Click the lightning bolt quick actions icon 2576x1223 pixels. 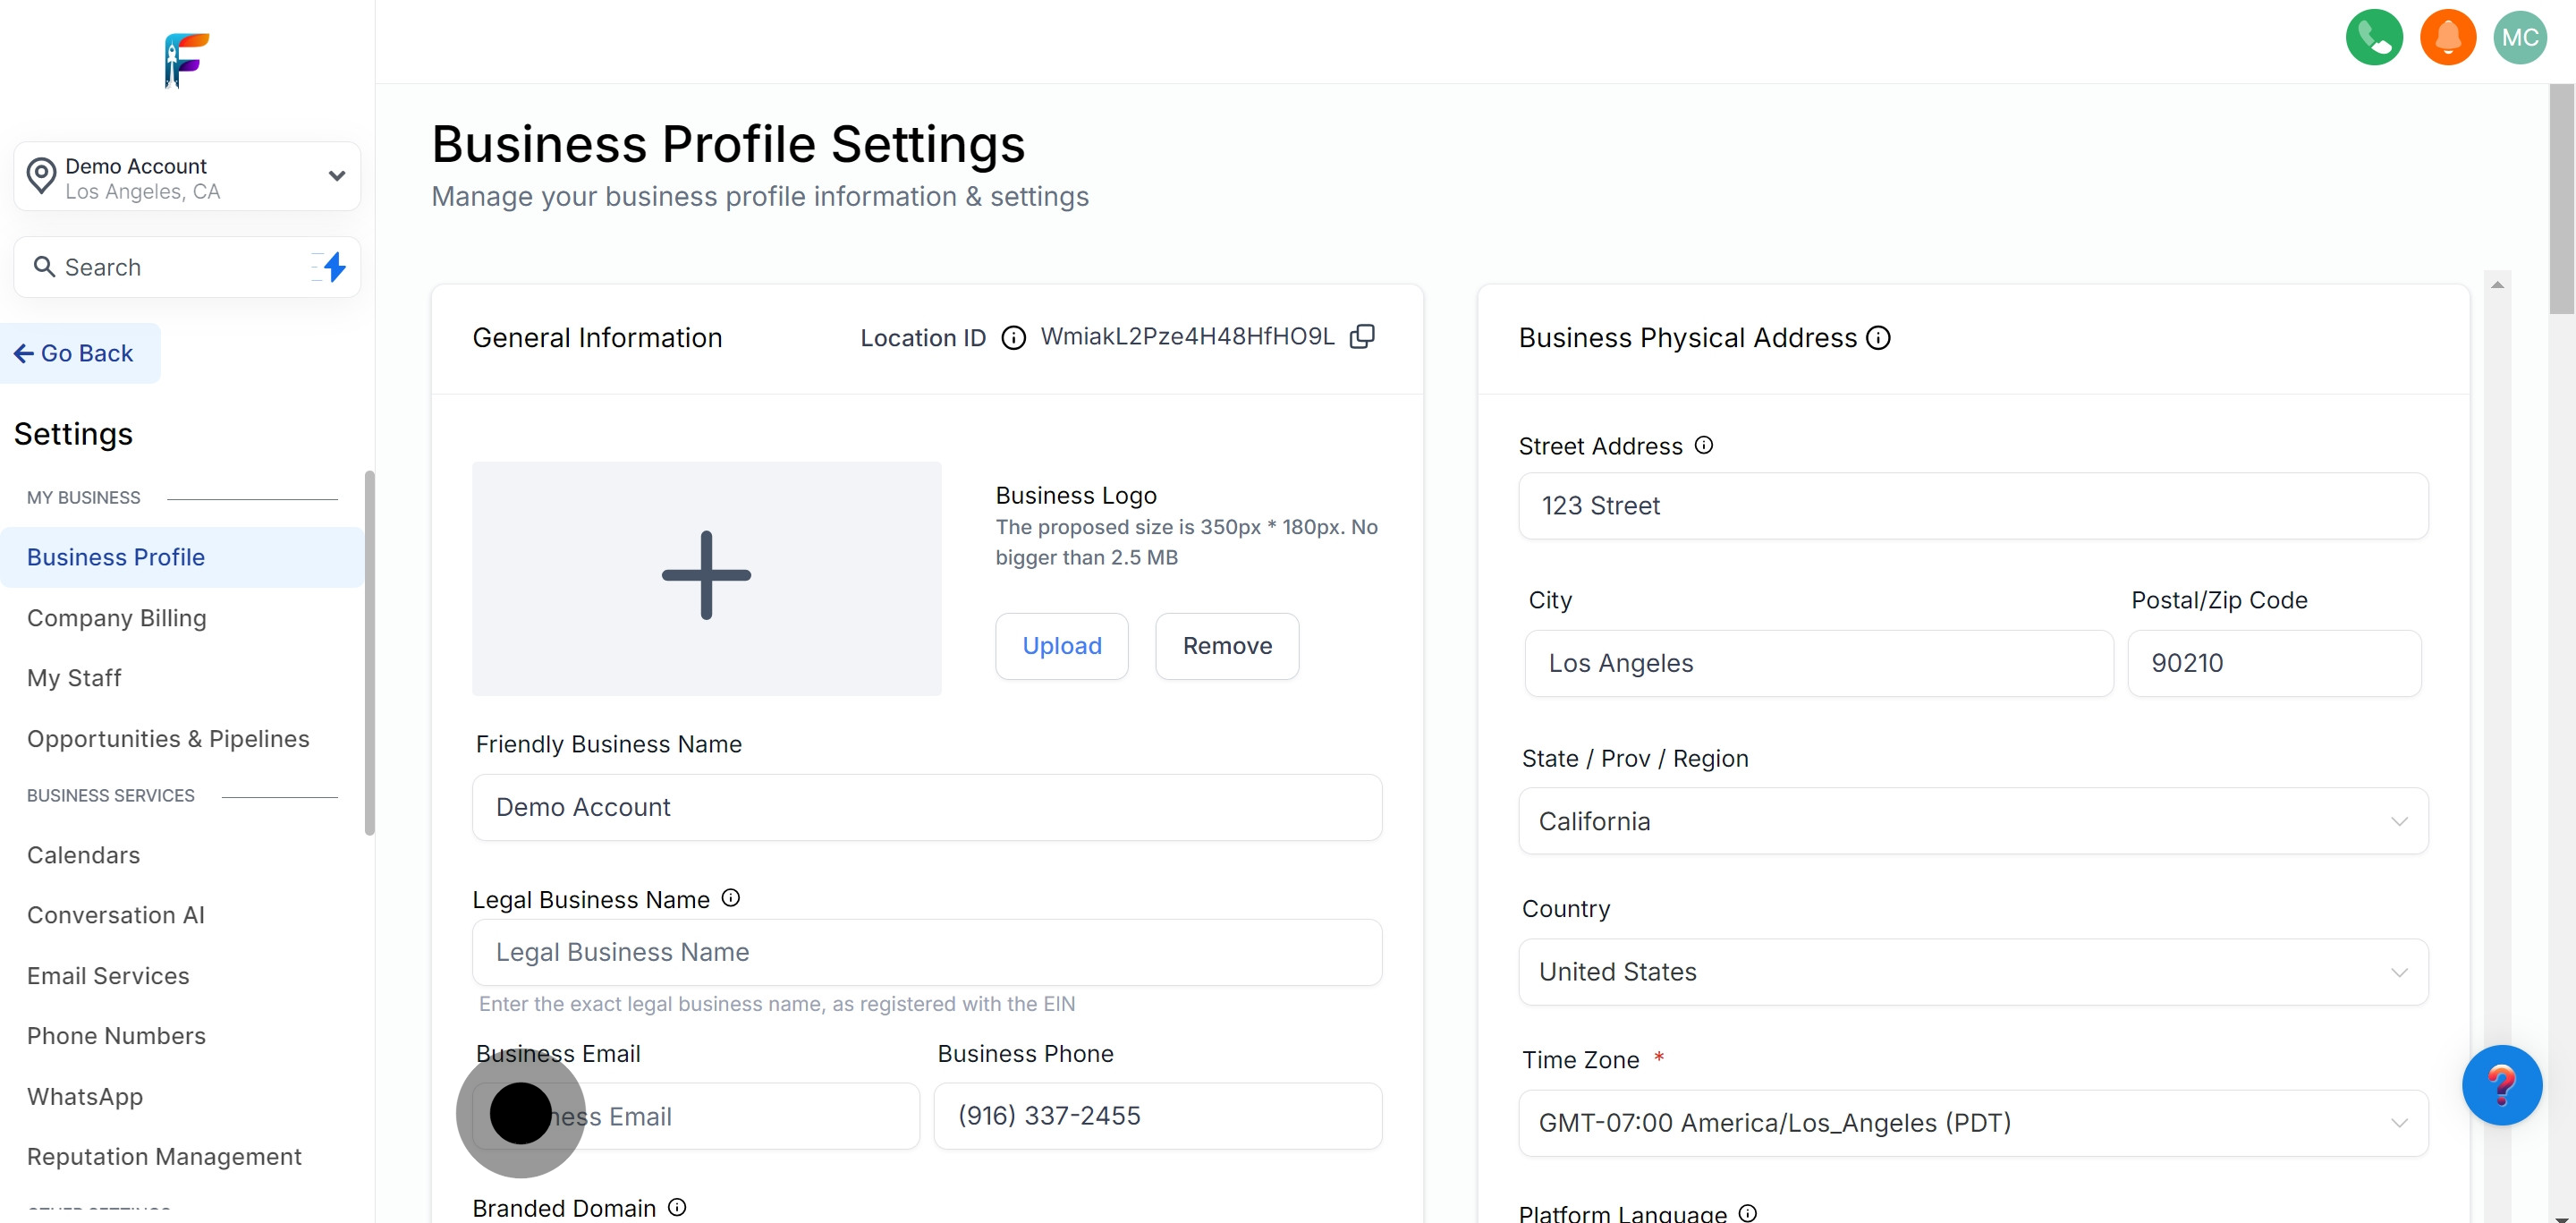334,267
